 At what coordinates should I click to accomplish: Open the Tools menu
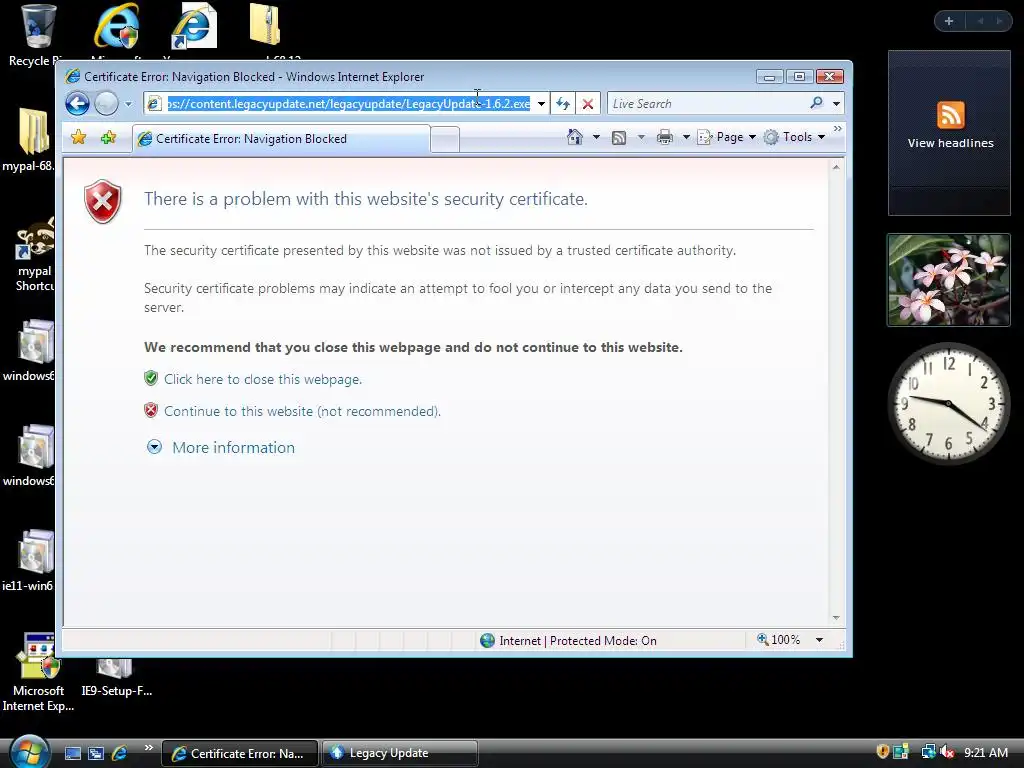(795, 137)
